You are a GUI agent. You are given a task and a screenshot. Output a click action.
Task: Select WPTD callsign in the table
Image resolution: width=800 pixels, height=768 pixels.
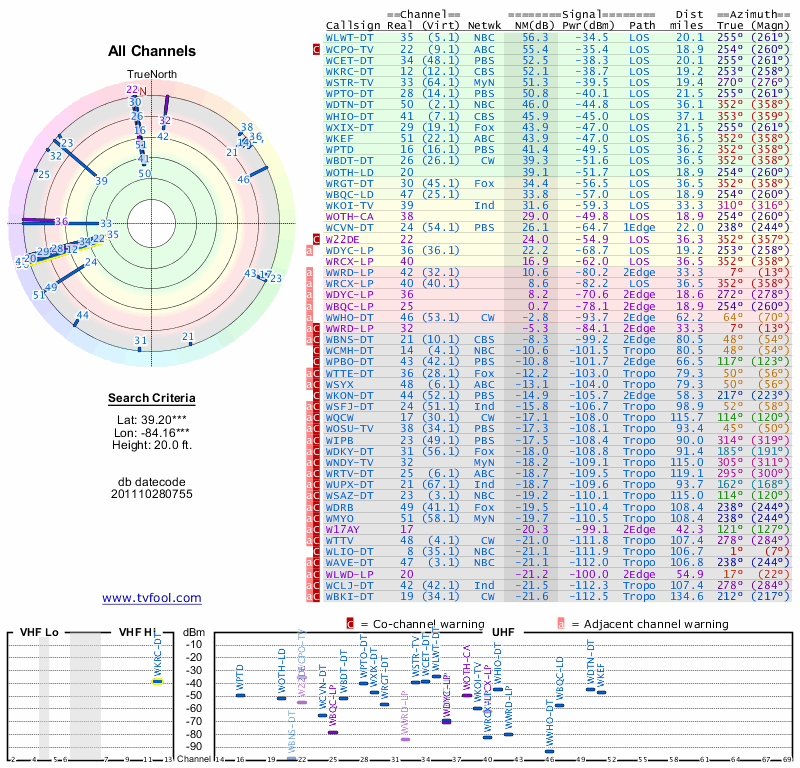click(339, 150)
